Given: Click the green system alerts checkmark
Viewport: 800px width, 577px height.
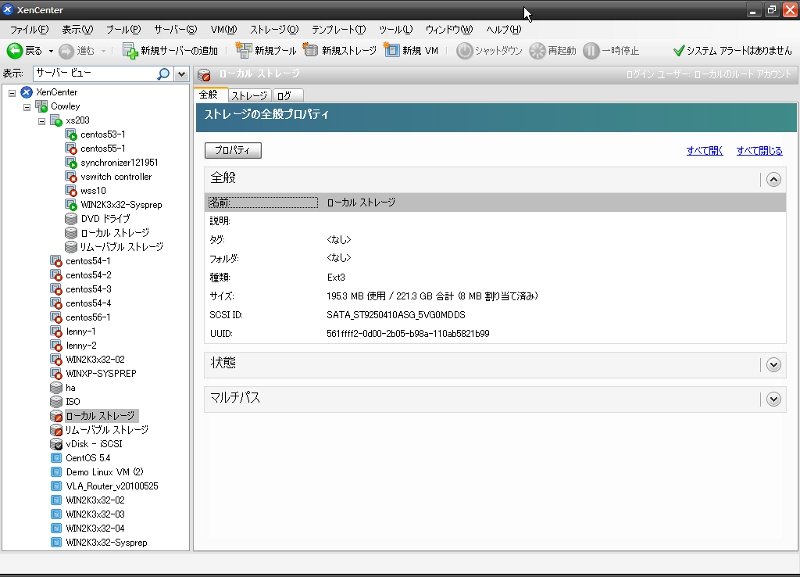Looking at the screenshot, I should pyautogui.click(x=679, y=51).
